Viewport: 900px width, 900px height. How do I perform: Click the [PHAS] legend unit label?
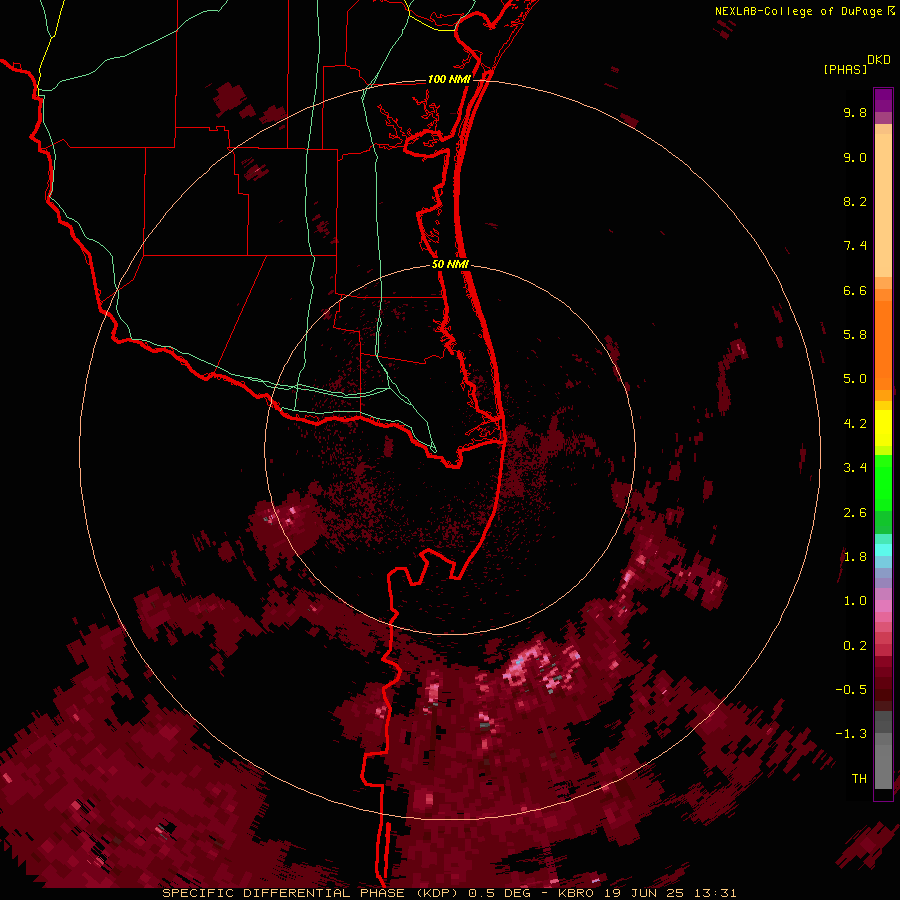[845, 69]
